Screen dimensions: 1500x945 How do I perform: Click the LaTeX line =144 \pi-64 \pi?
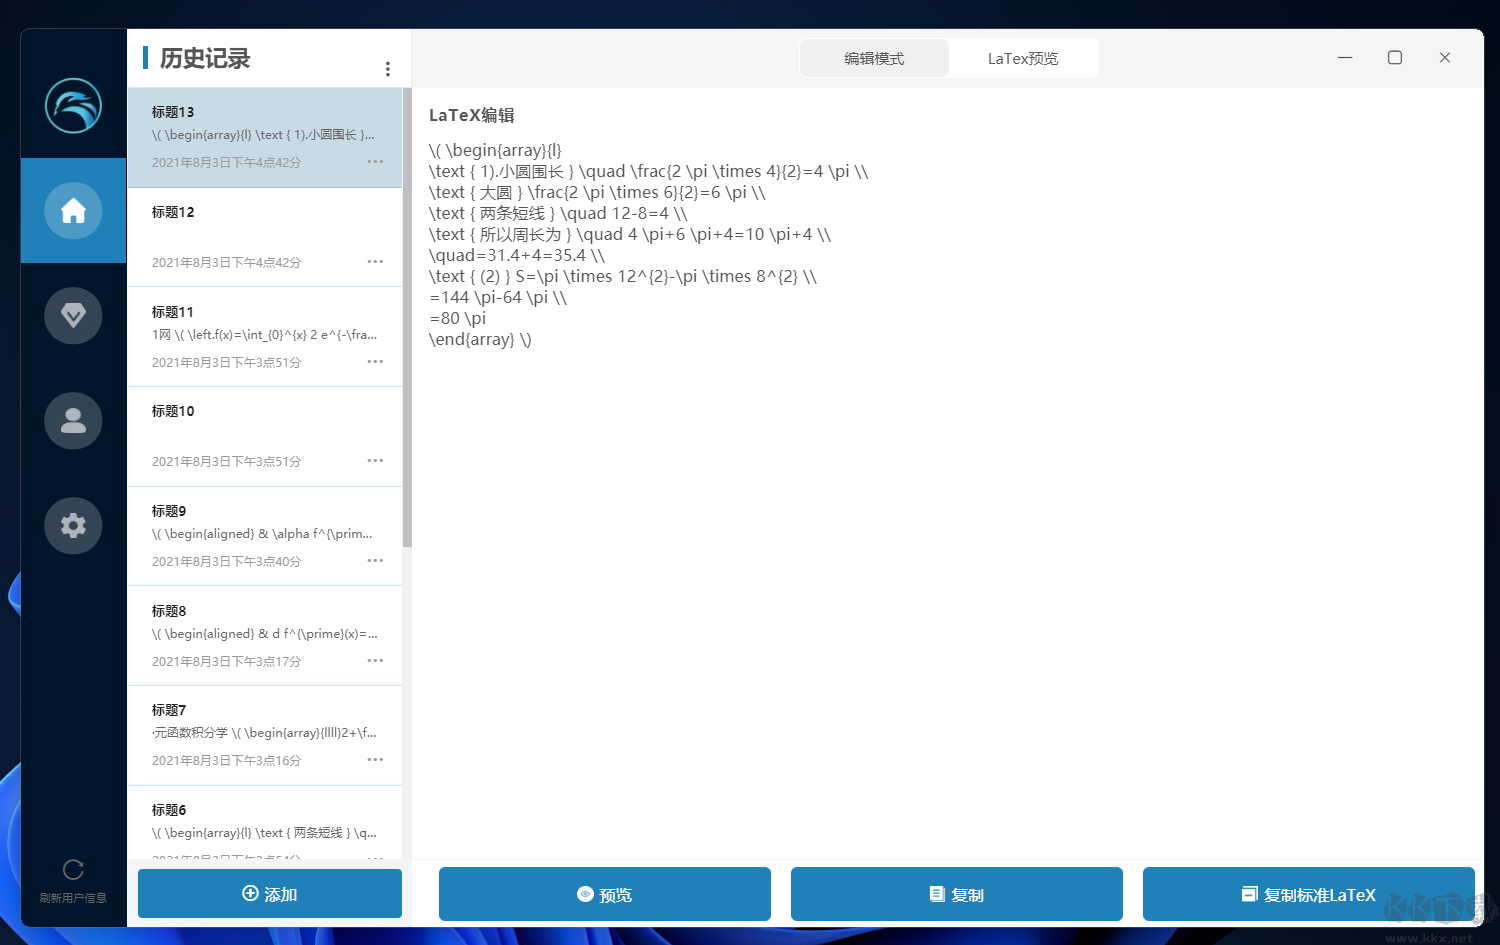498,297
